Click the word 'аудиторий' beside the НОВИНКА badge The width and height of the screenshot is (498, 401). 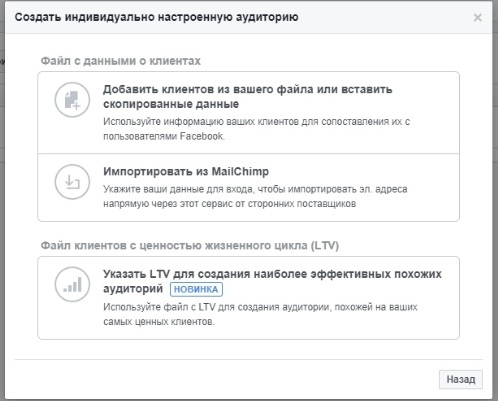133,289
